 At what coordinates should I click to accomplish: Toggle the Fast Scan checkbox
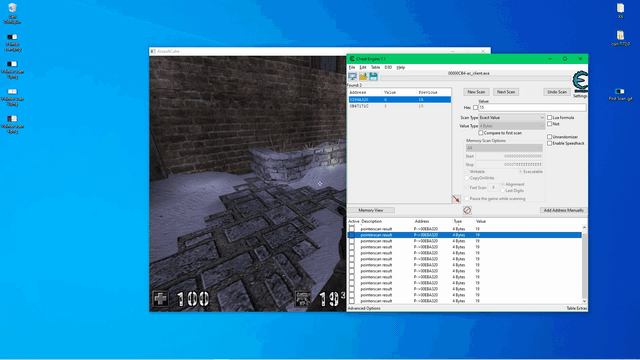coord(467,187)
